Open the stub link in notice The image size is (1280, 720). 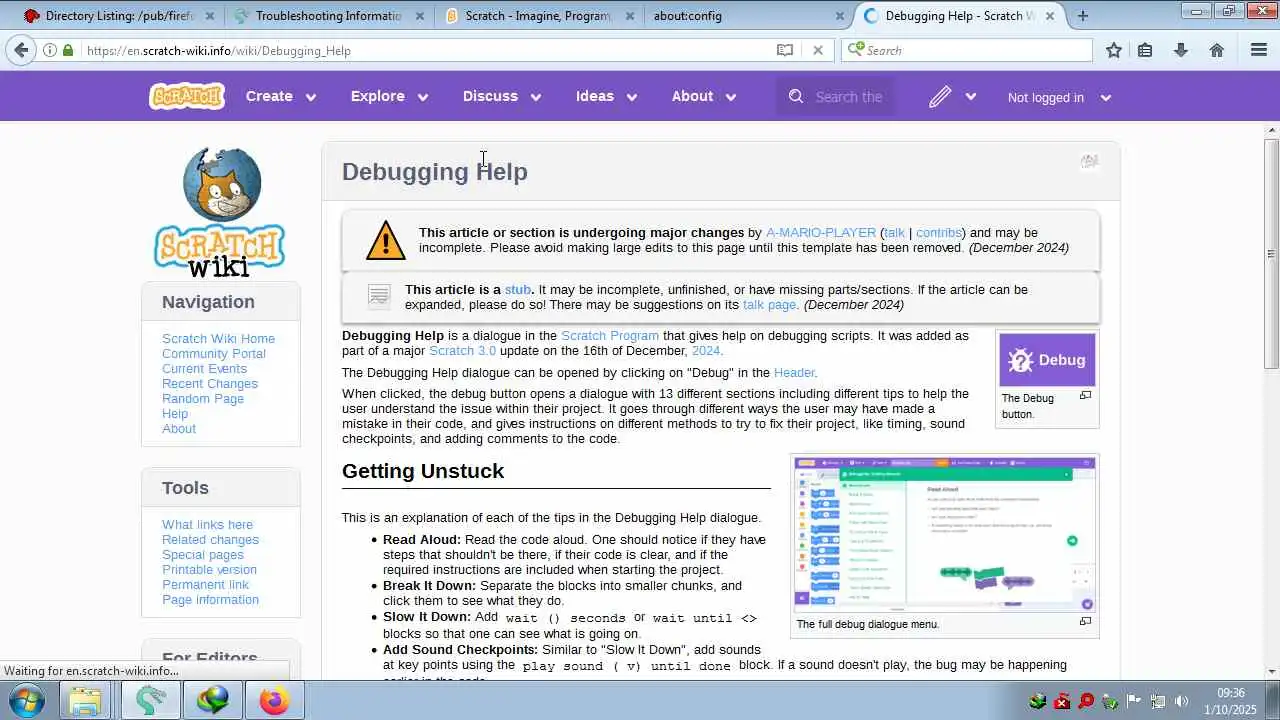(518, 289)
